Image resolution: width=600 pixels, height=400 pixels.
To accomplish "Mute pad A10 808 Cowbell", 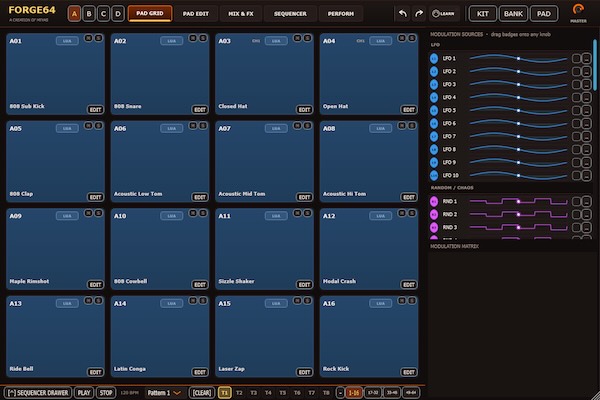I will point(193,213).
